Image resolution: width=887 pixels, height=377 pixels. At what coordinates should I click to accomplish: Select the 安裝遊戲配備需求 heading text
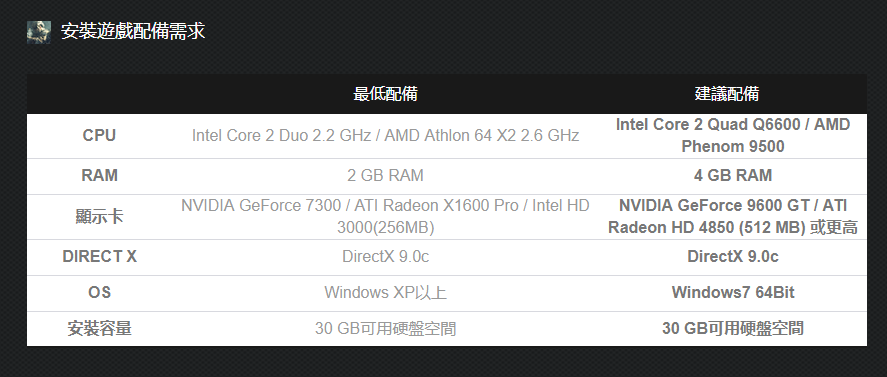(x=133, y=31)
